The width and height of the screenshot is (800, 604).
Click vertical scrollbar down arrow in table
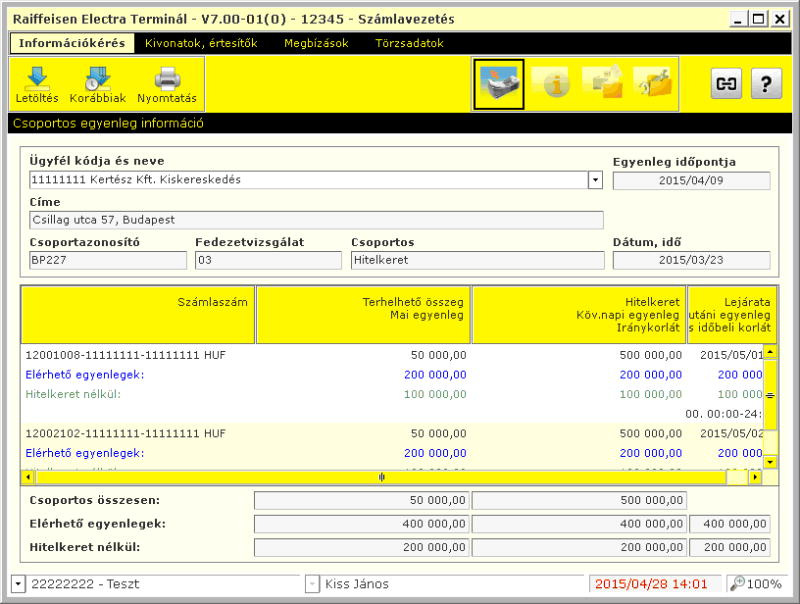point(770,462)
